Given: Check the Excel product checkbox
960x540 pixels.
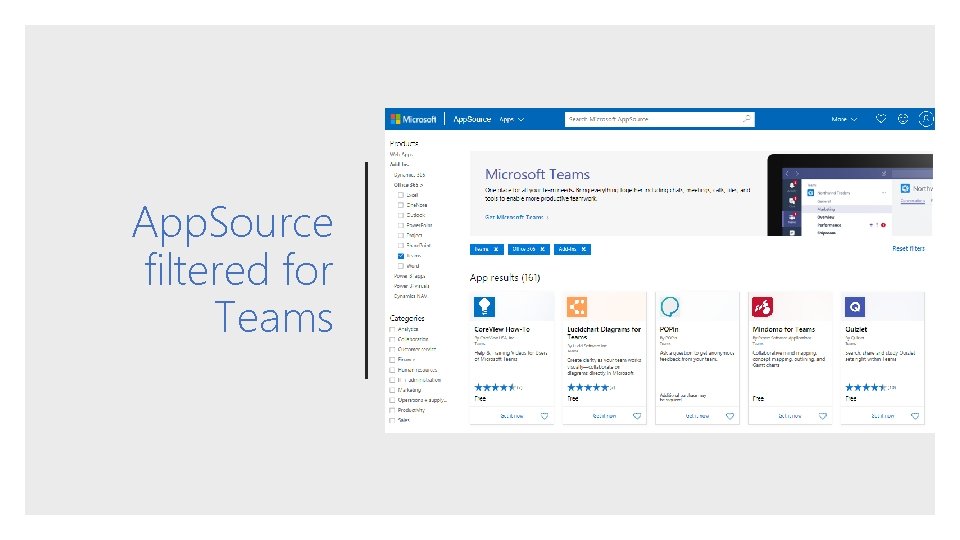Looking at the screenshot, I should (401, 195).
